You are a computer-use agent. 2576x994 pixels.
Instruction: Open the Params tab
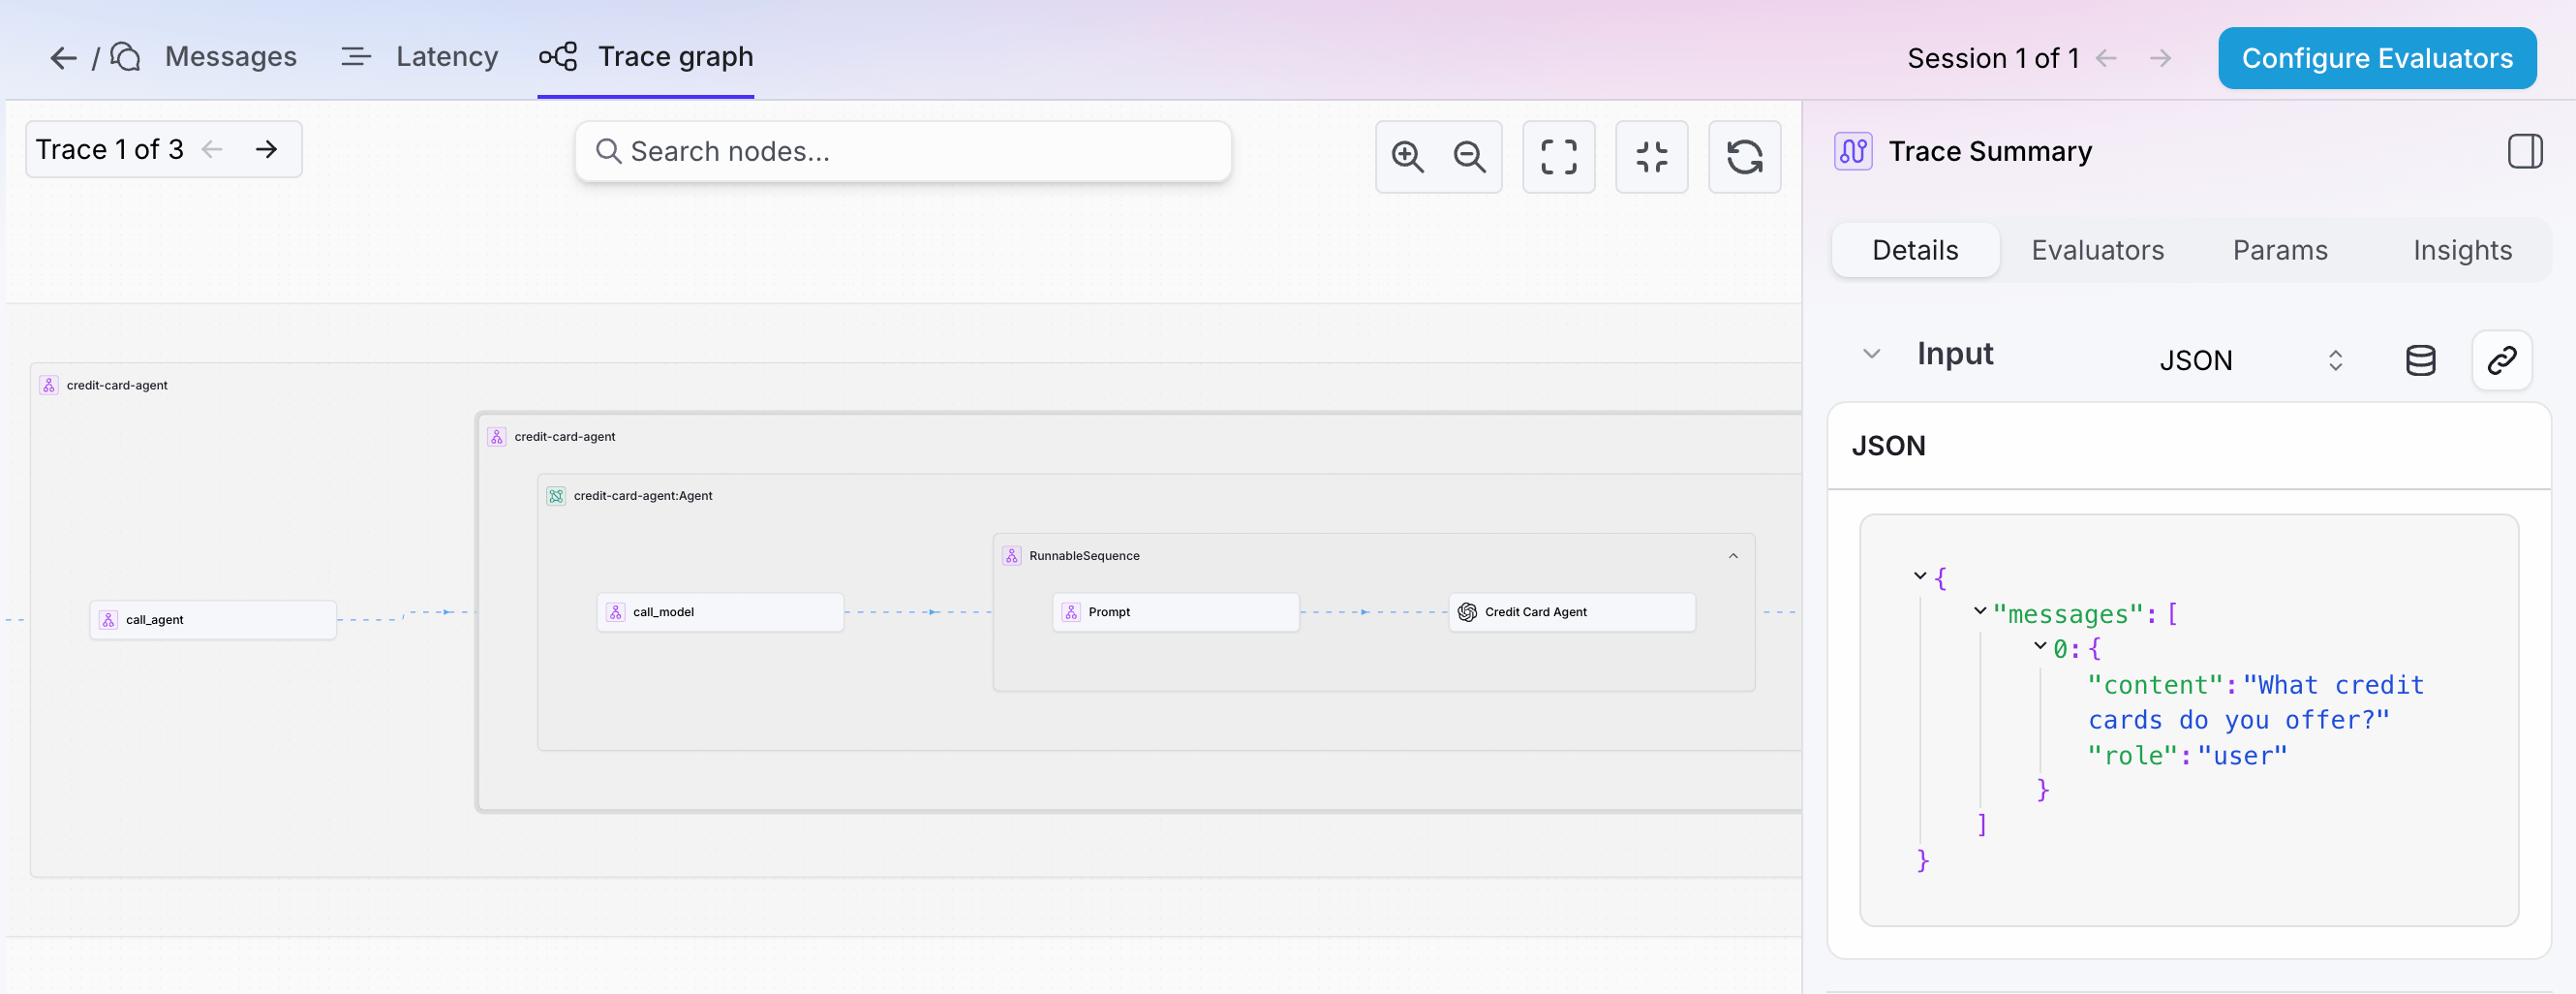point(2279,250)
